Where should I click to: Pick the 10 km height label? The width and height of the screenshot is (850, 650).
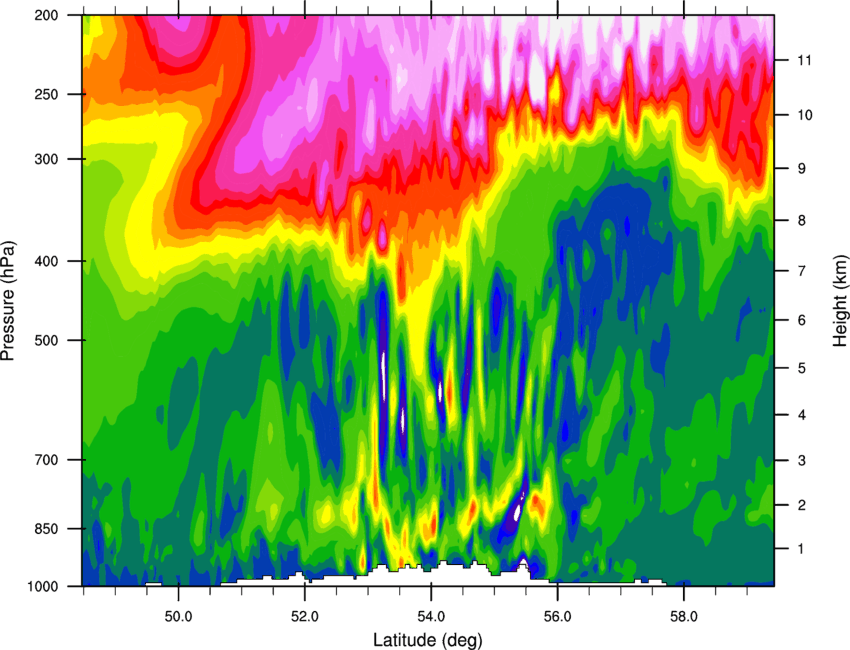[x=804, y=115]
